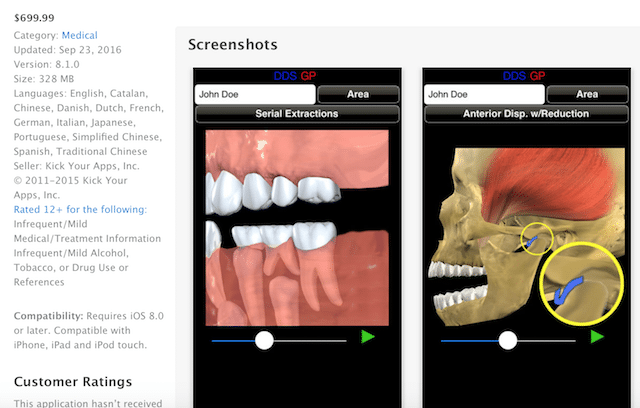The width and height of the screenshot is (640, 408).
Task: Click the small yellow circle on the skull
Action: pos(537,239)
